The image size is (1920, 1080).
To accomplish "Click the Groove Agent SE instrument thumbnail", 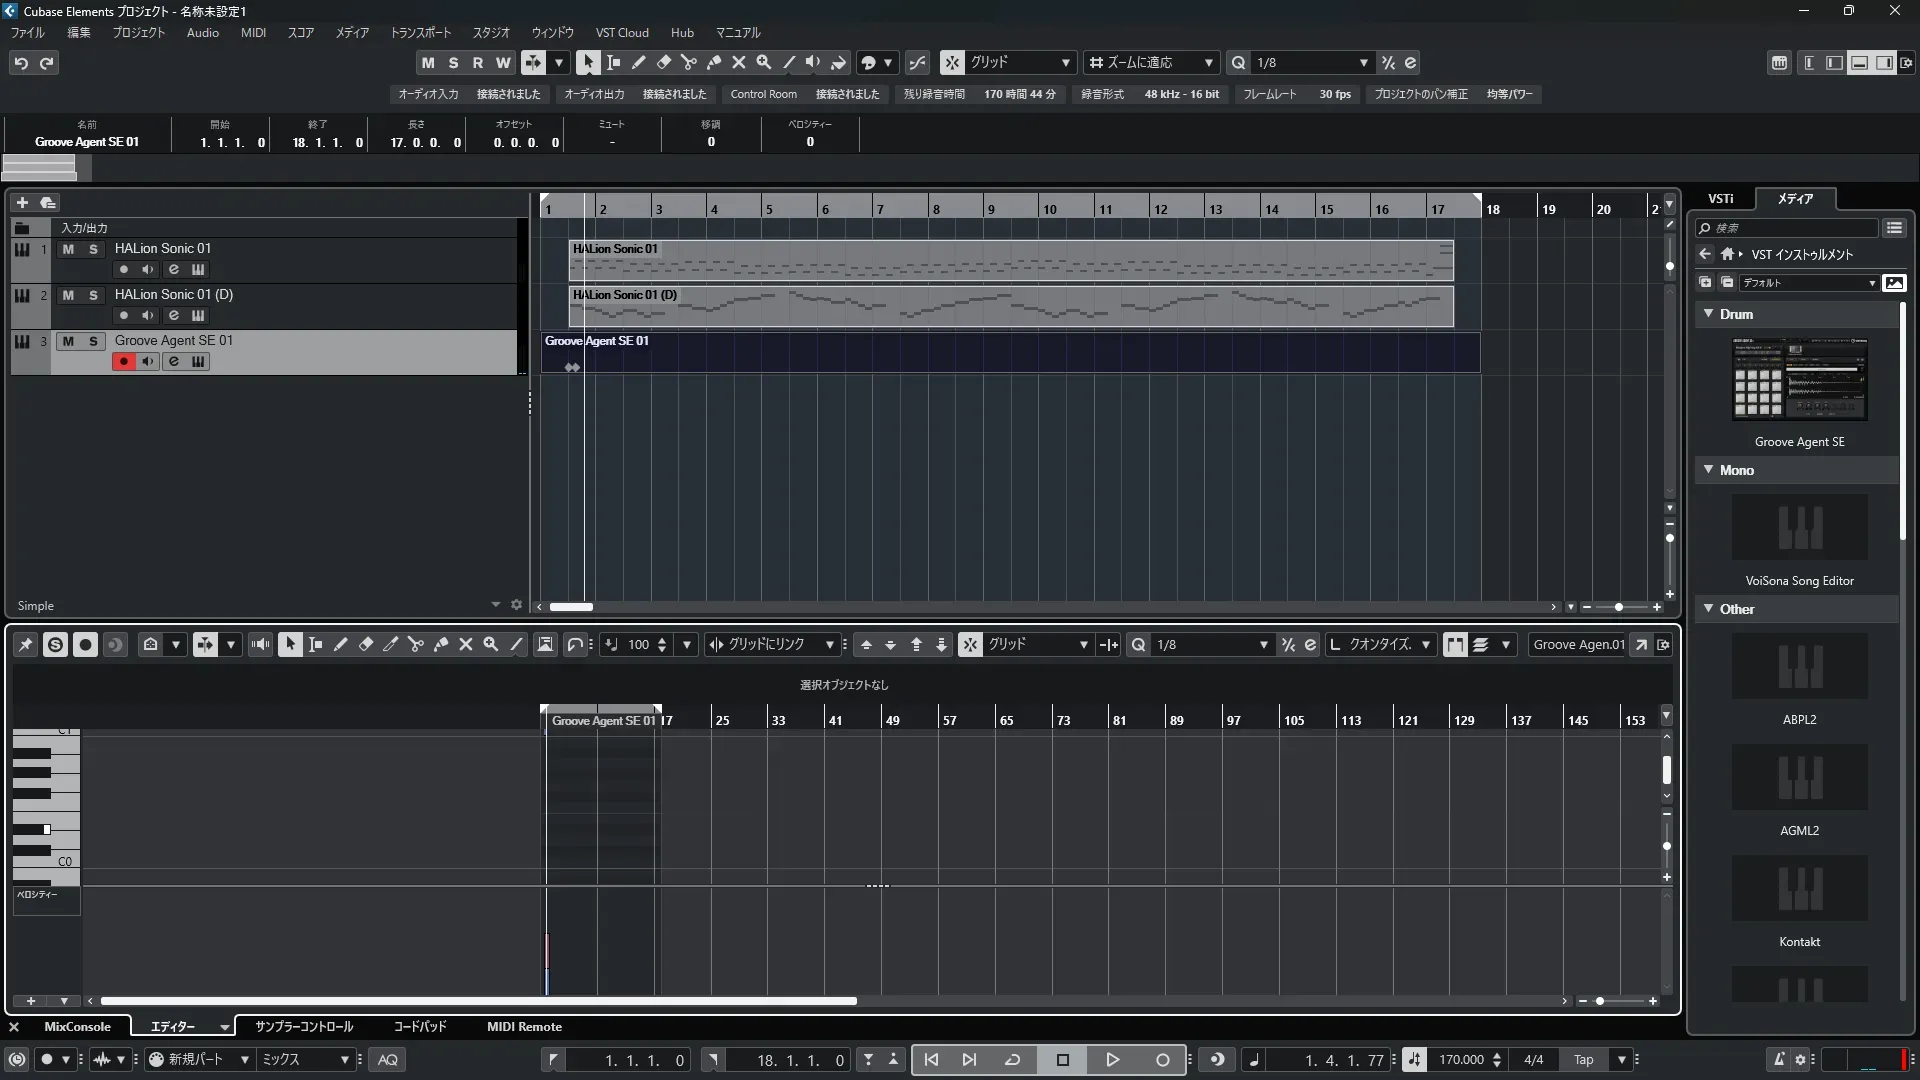I will pyautogui.click(x=1799, y=380).
